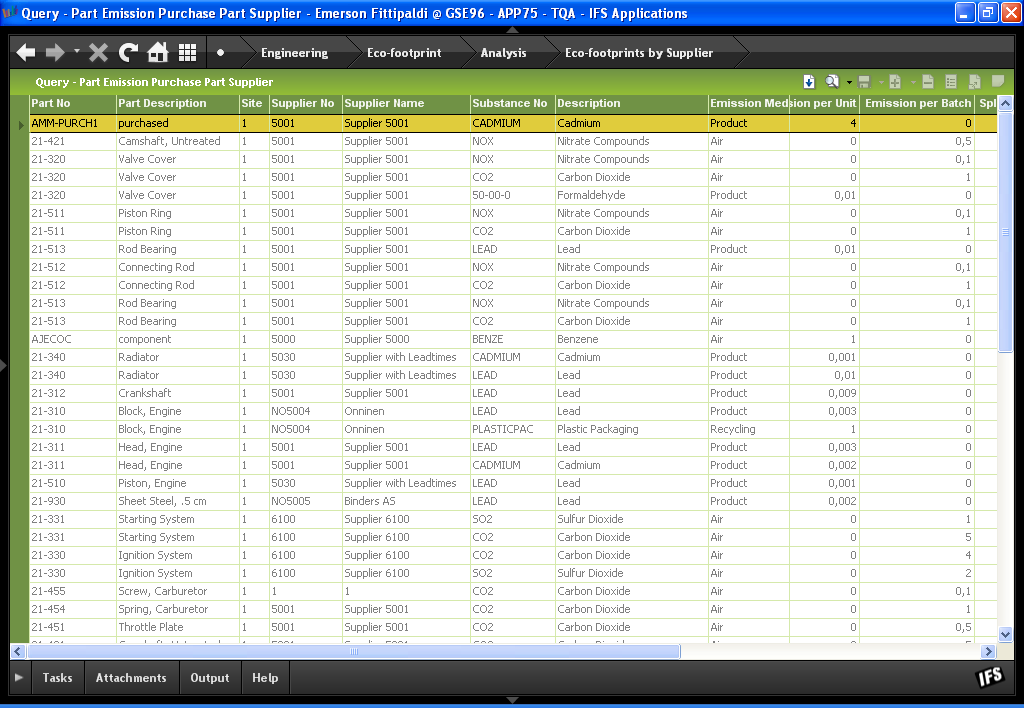
Task: Click the horizontal scrollbar left arrow
Action: 18,651
